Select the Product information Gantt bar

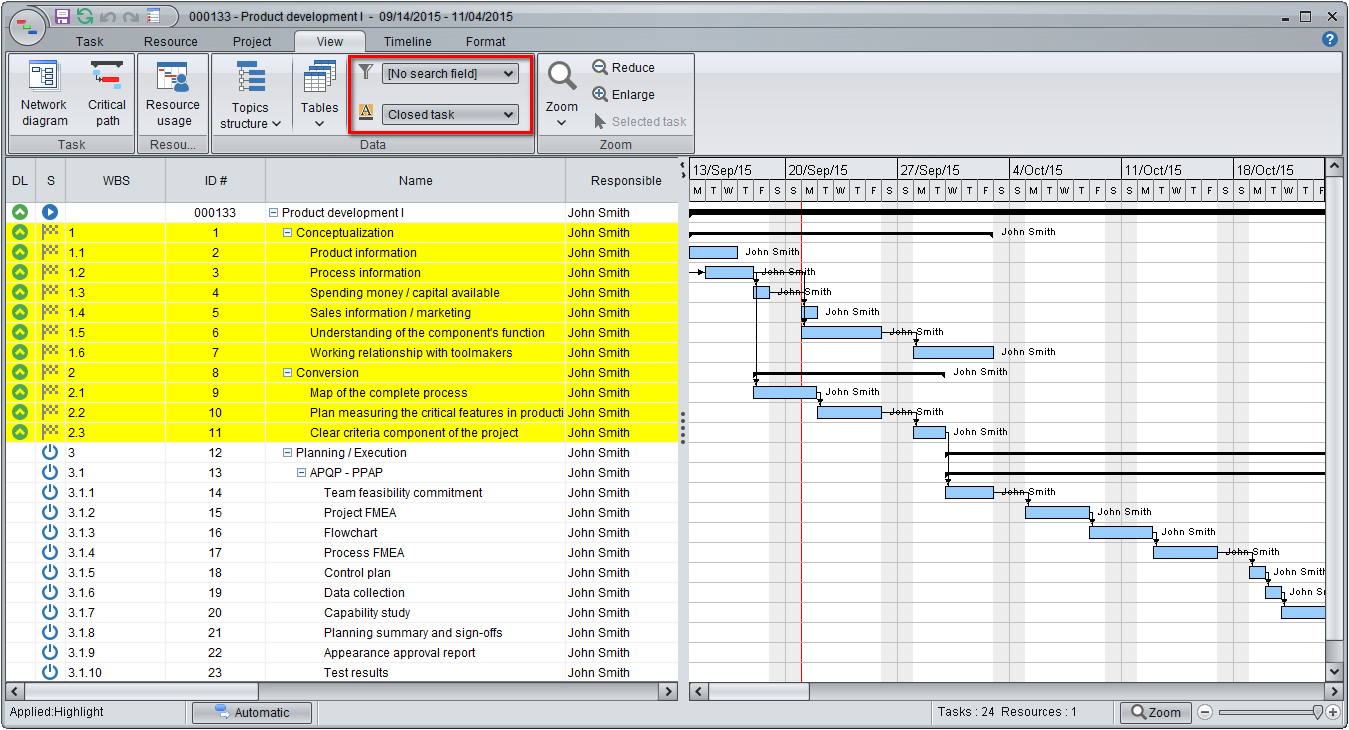tap(713, 252)
